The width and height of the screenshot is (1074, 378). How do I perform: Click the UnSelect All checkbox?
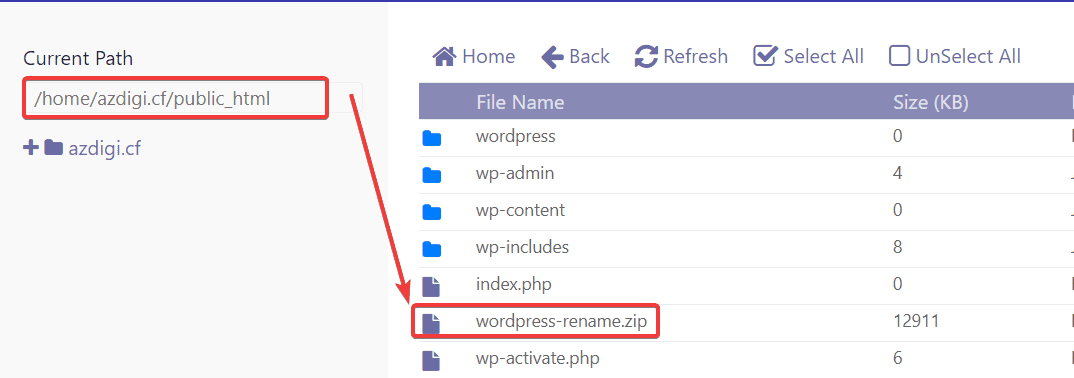(899, 56)
